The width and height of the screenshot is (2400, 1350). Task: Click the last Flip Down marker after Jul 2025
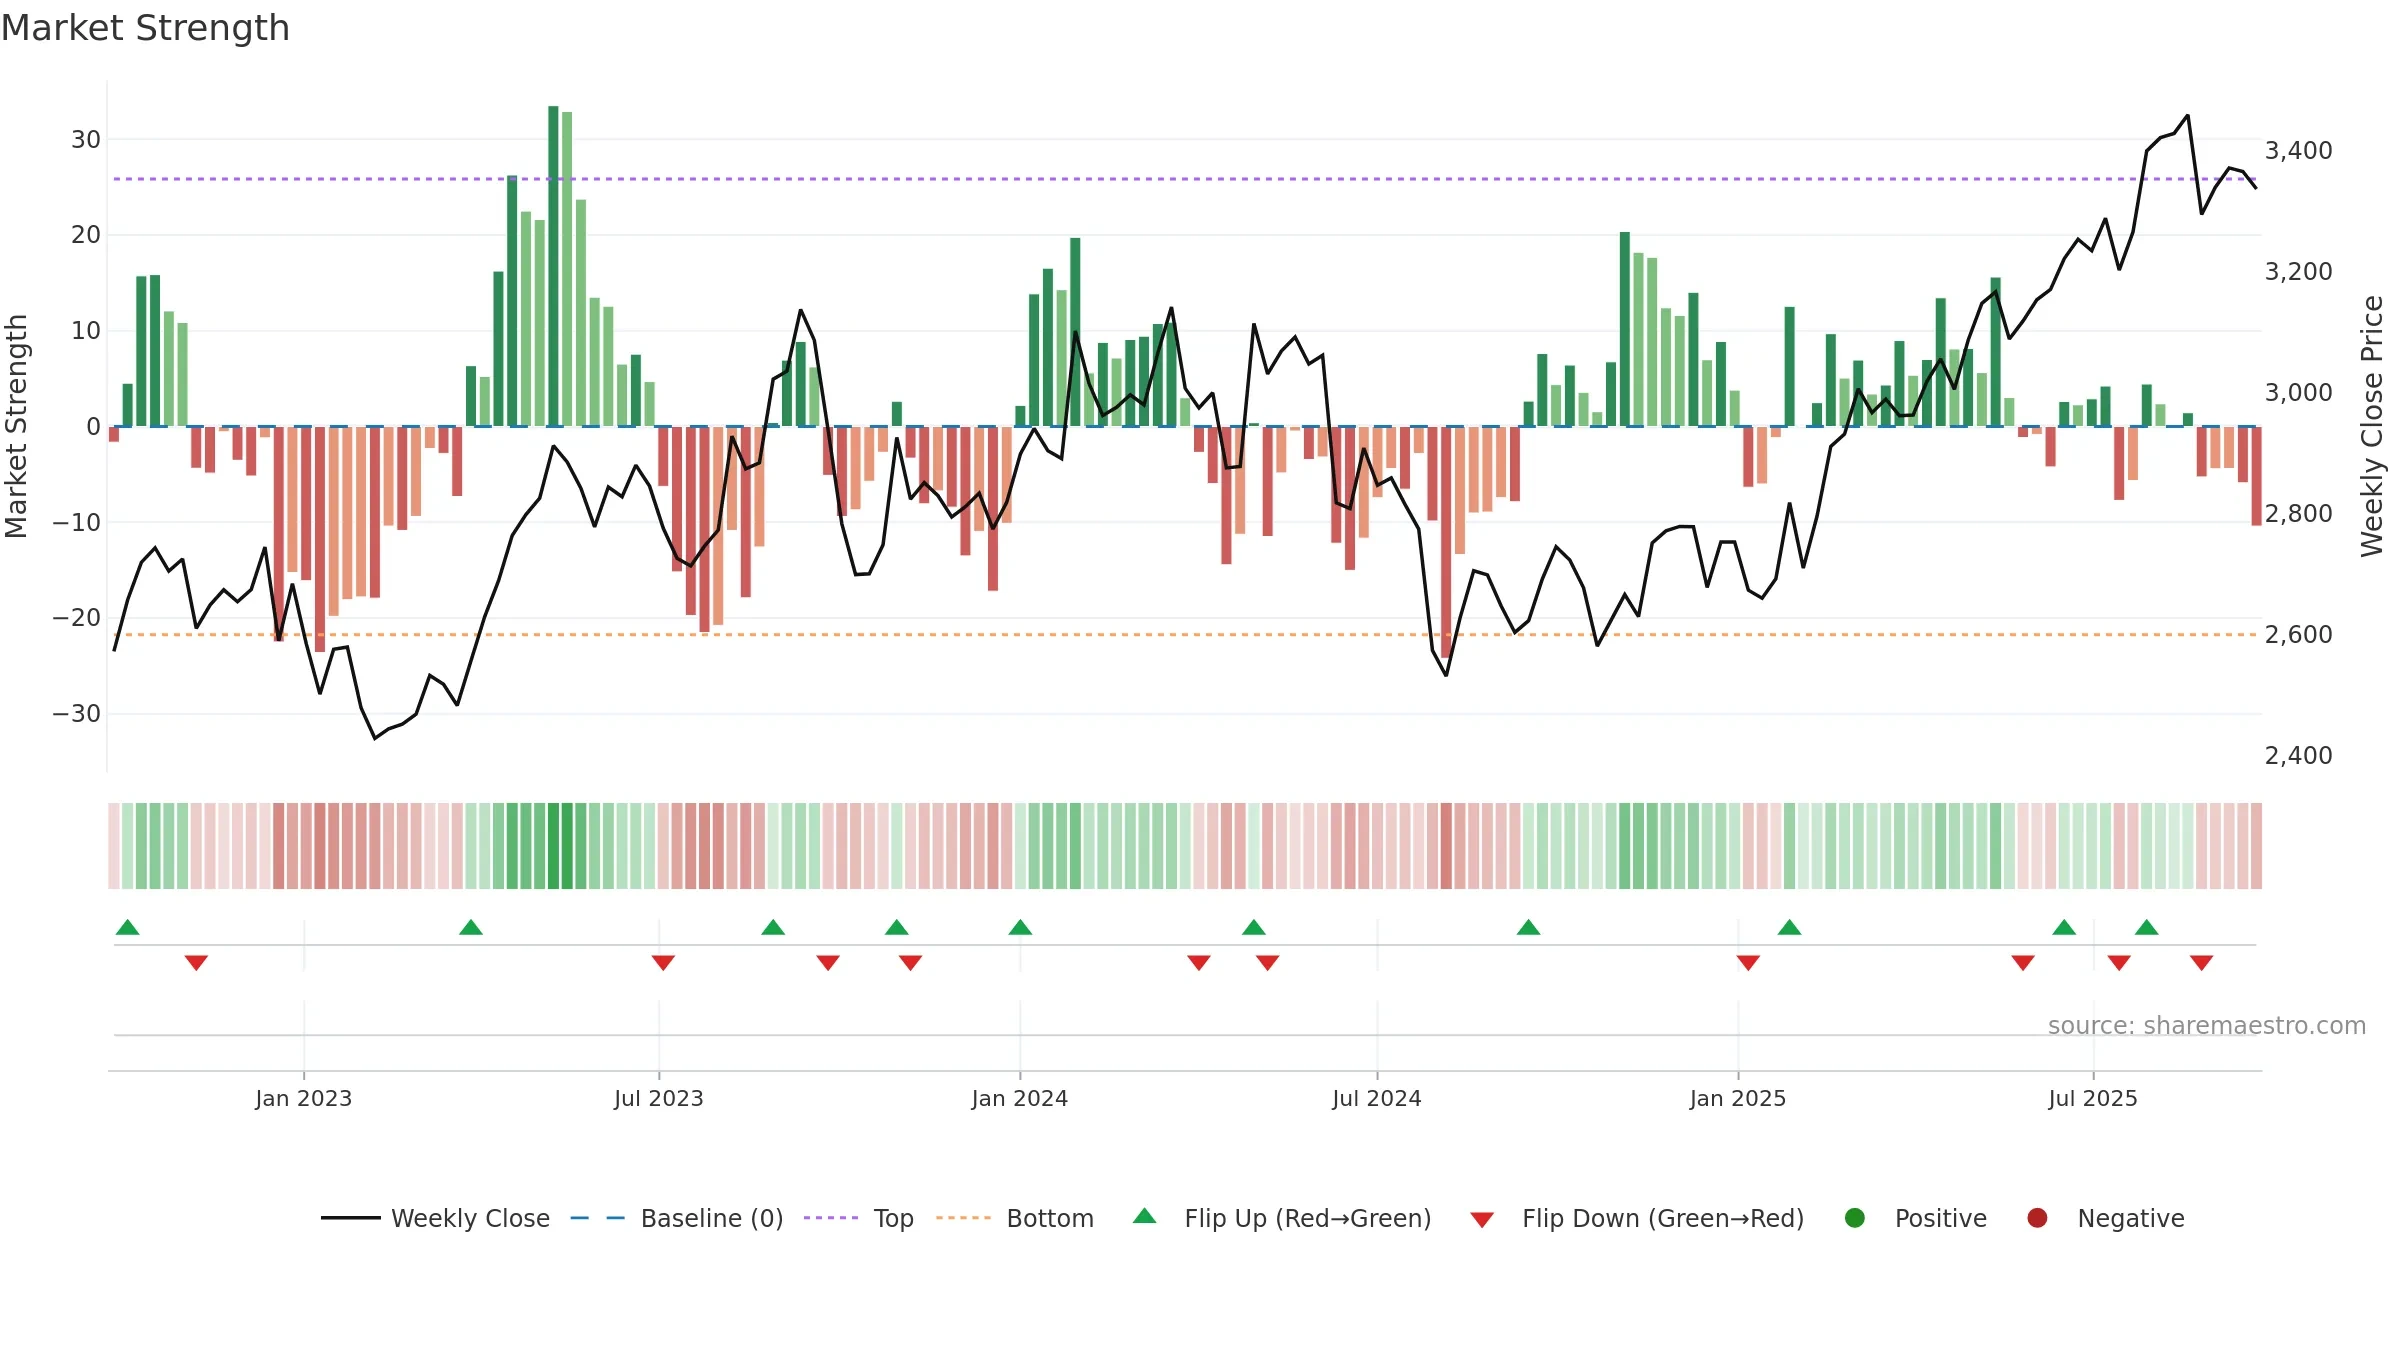coord(2201,963)
